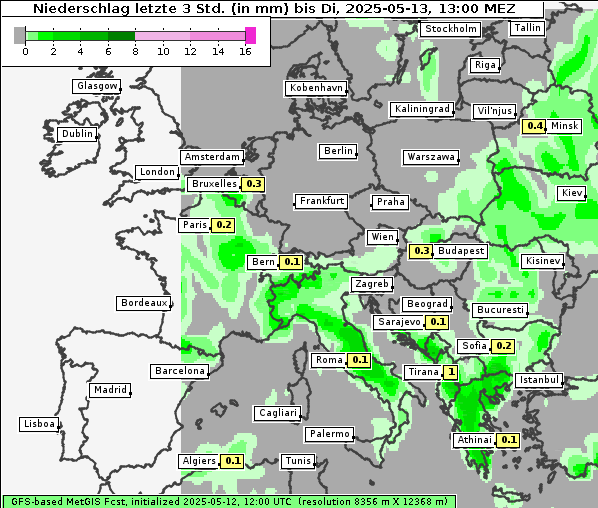The image size is (598, 508).
Task: Click Paris precipitation value 0.2
Action: coord(223,225)
